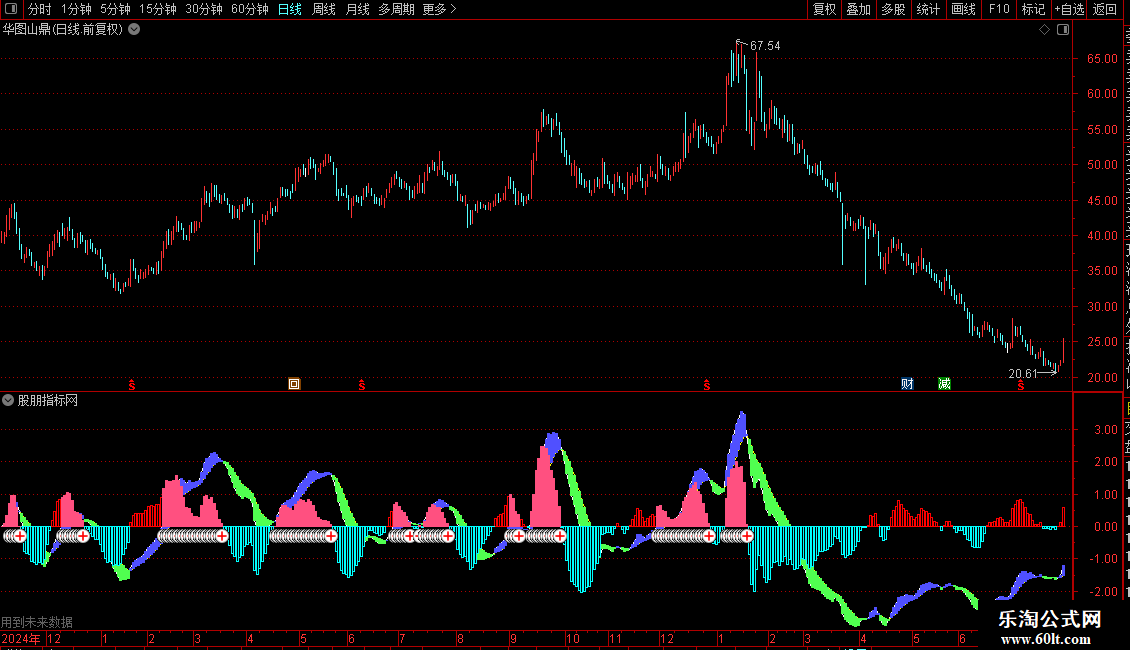Click the first red plus signal at chart start
This screenshot has height=650, width=1130.
click(19, 536)
